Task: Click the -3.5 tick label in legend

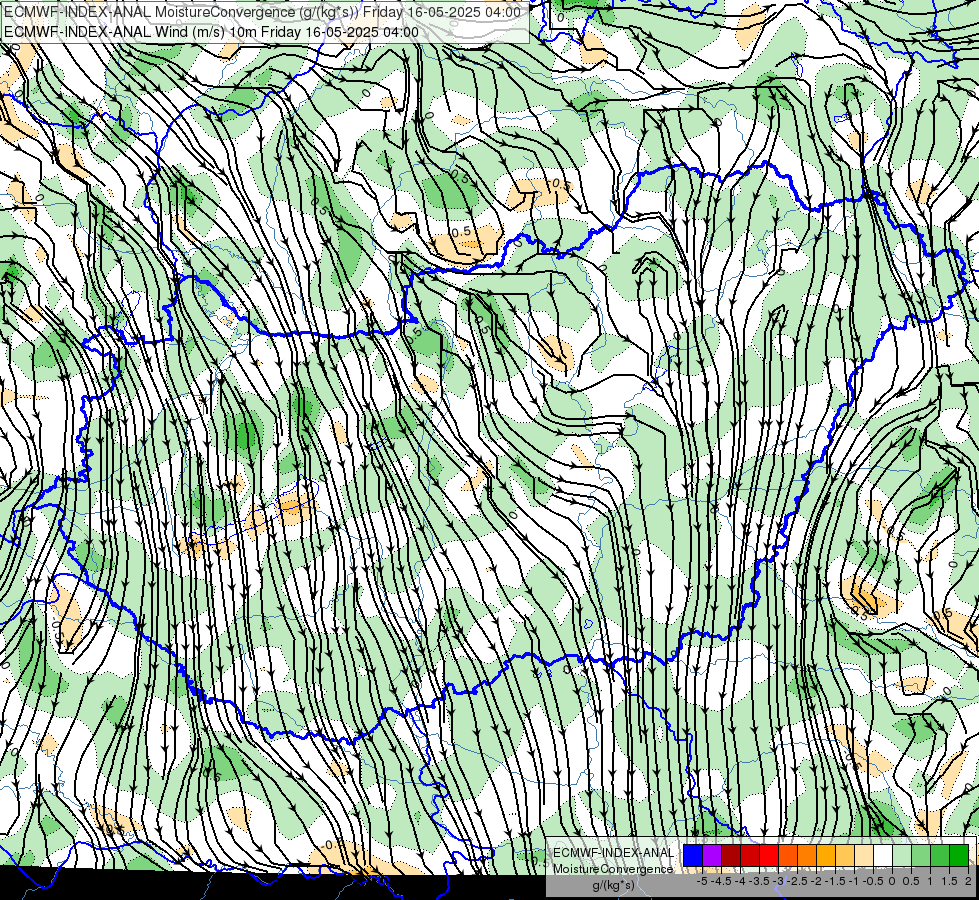Action: (x=759, y=881)
